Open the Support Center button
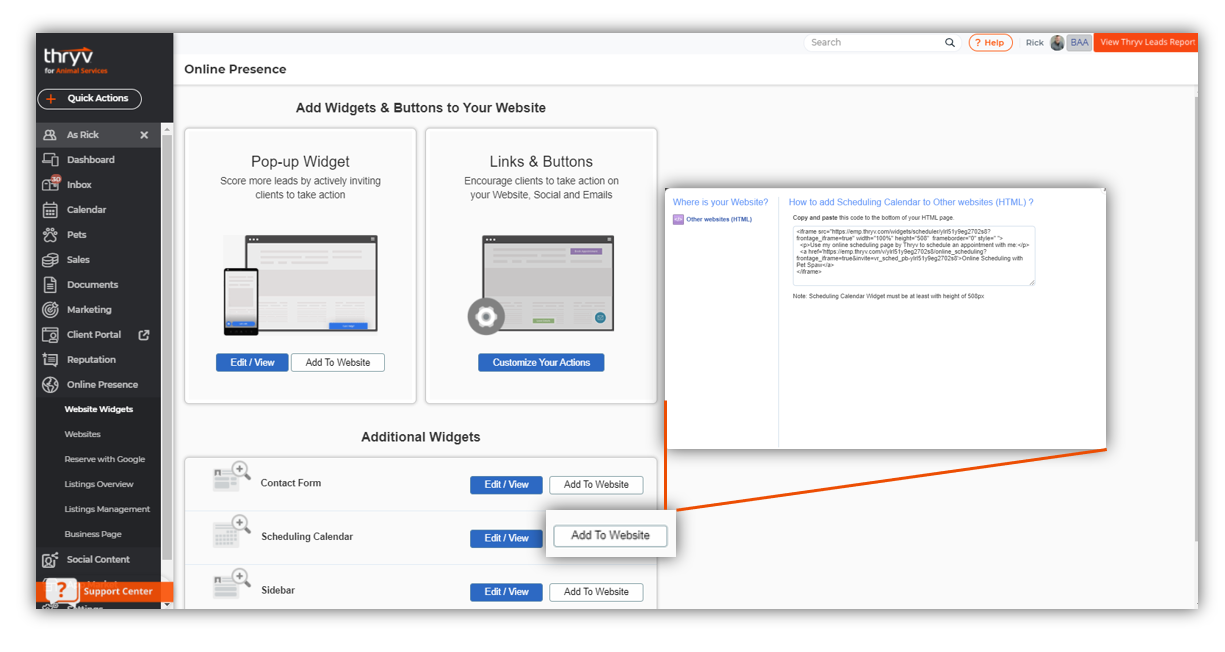1225x652 pixels. (x=104, y=591)
